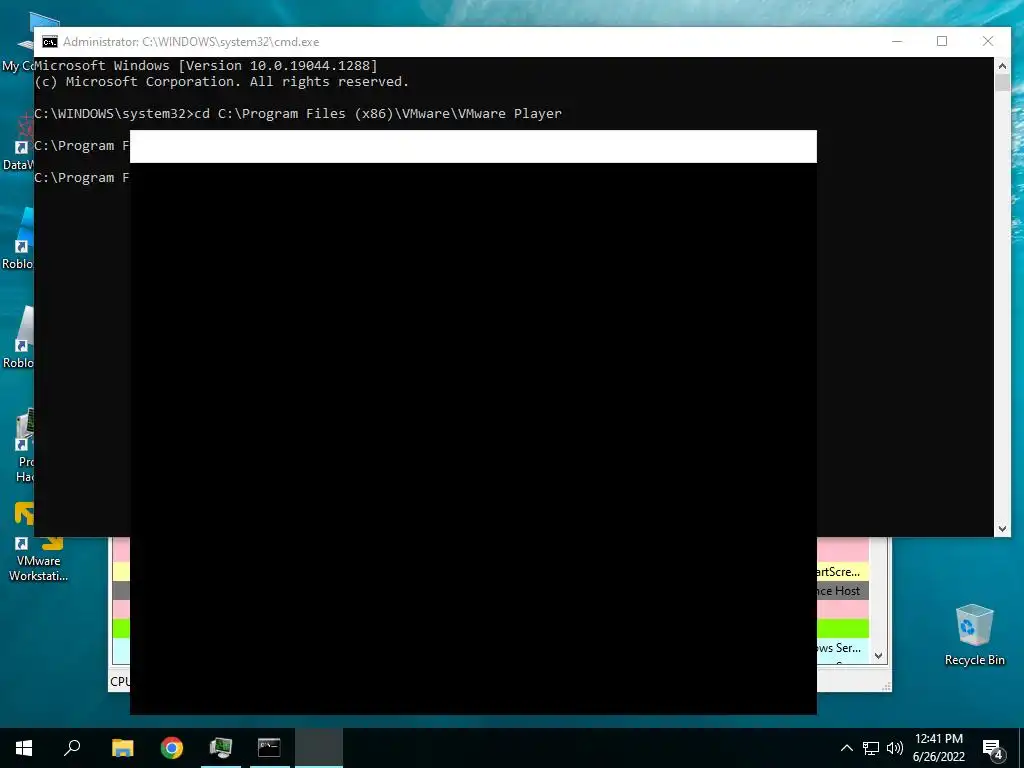Open taskbar Search magnifier
The height and width of the screenshot is (768, 1024).
pyautogui.click(x=72, y=748)
